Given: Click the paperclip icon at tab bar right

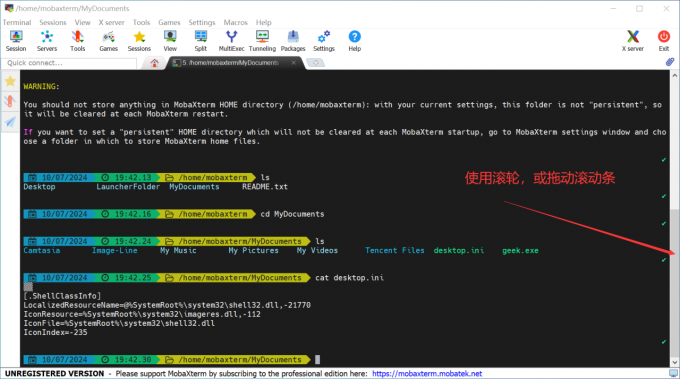Looking at the screenshot, I should tap(670, 62).
